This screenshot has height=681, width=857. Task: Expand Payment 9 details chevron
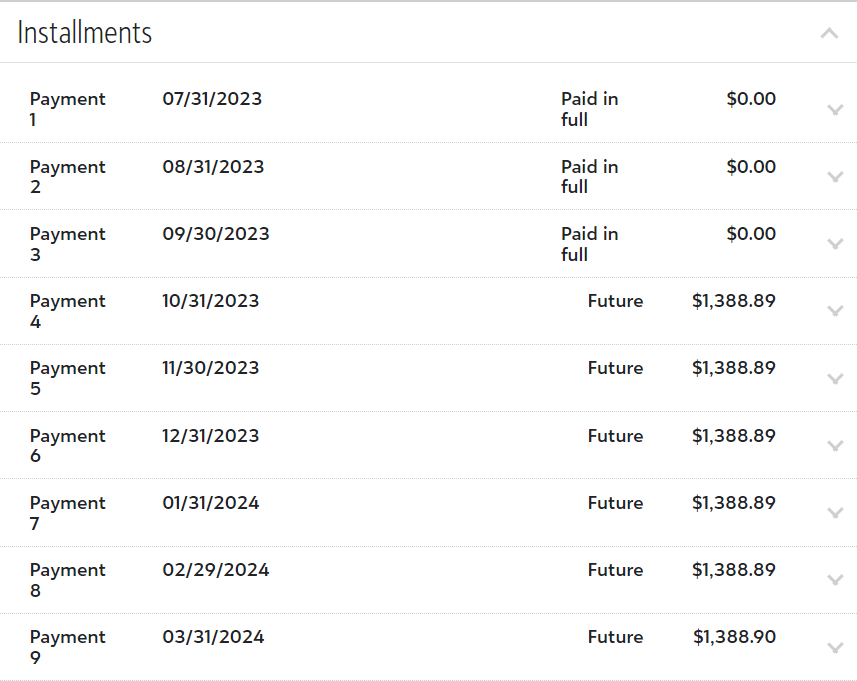tap(836, 647)
